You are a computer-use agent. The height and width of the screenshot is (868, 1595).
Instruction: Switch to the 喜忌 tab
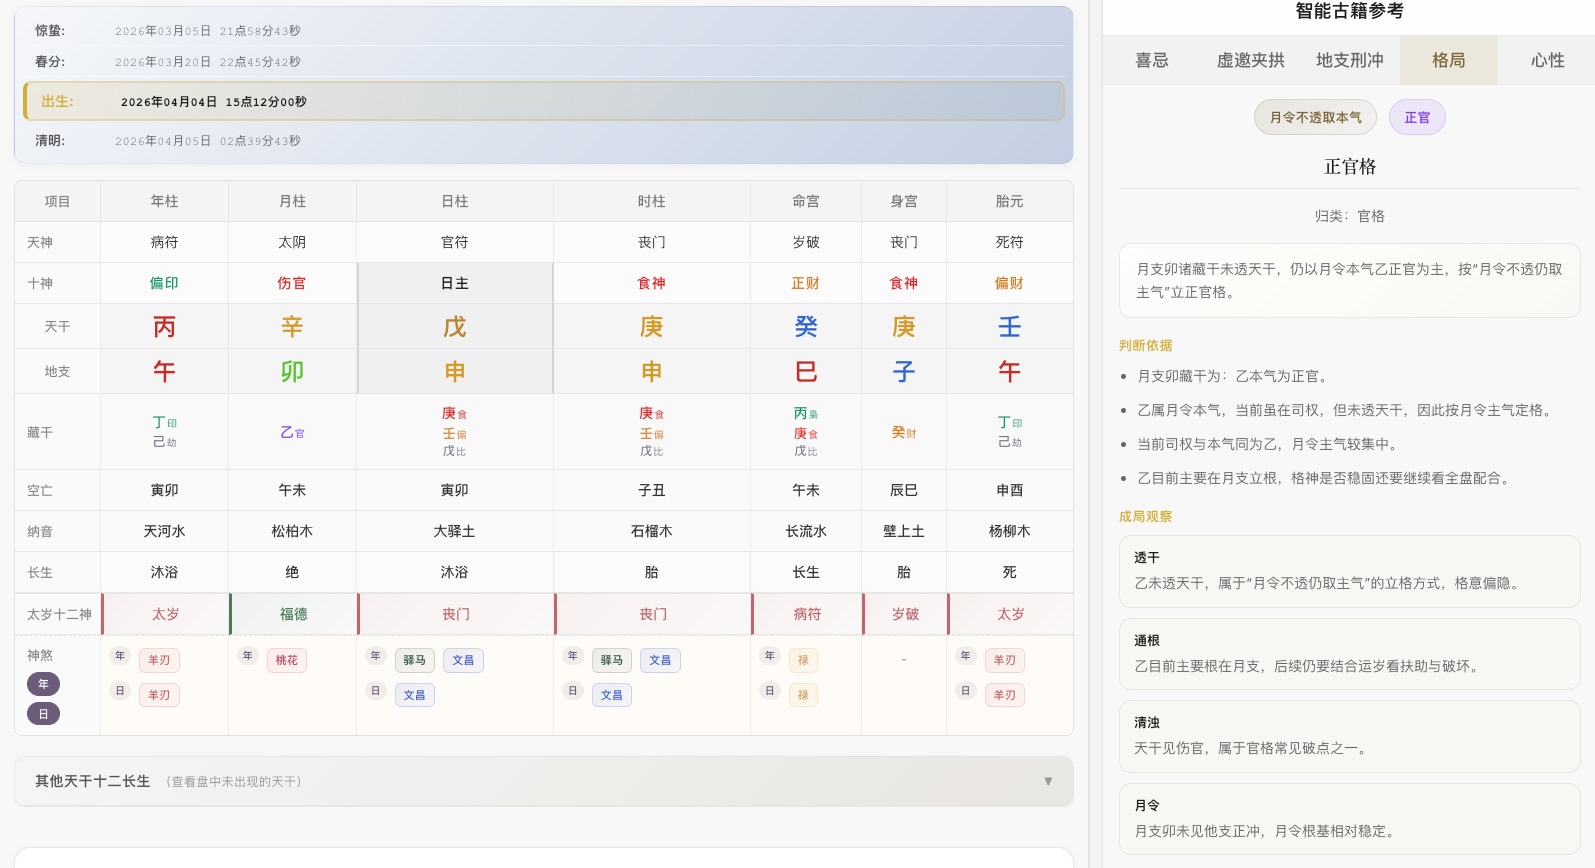1151,61
